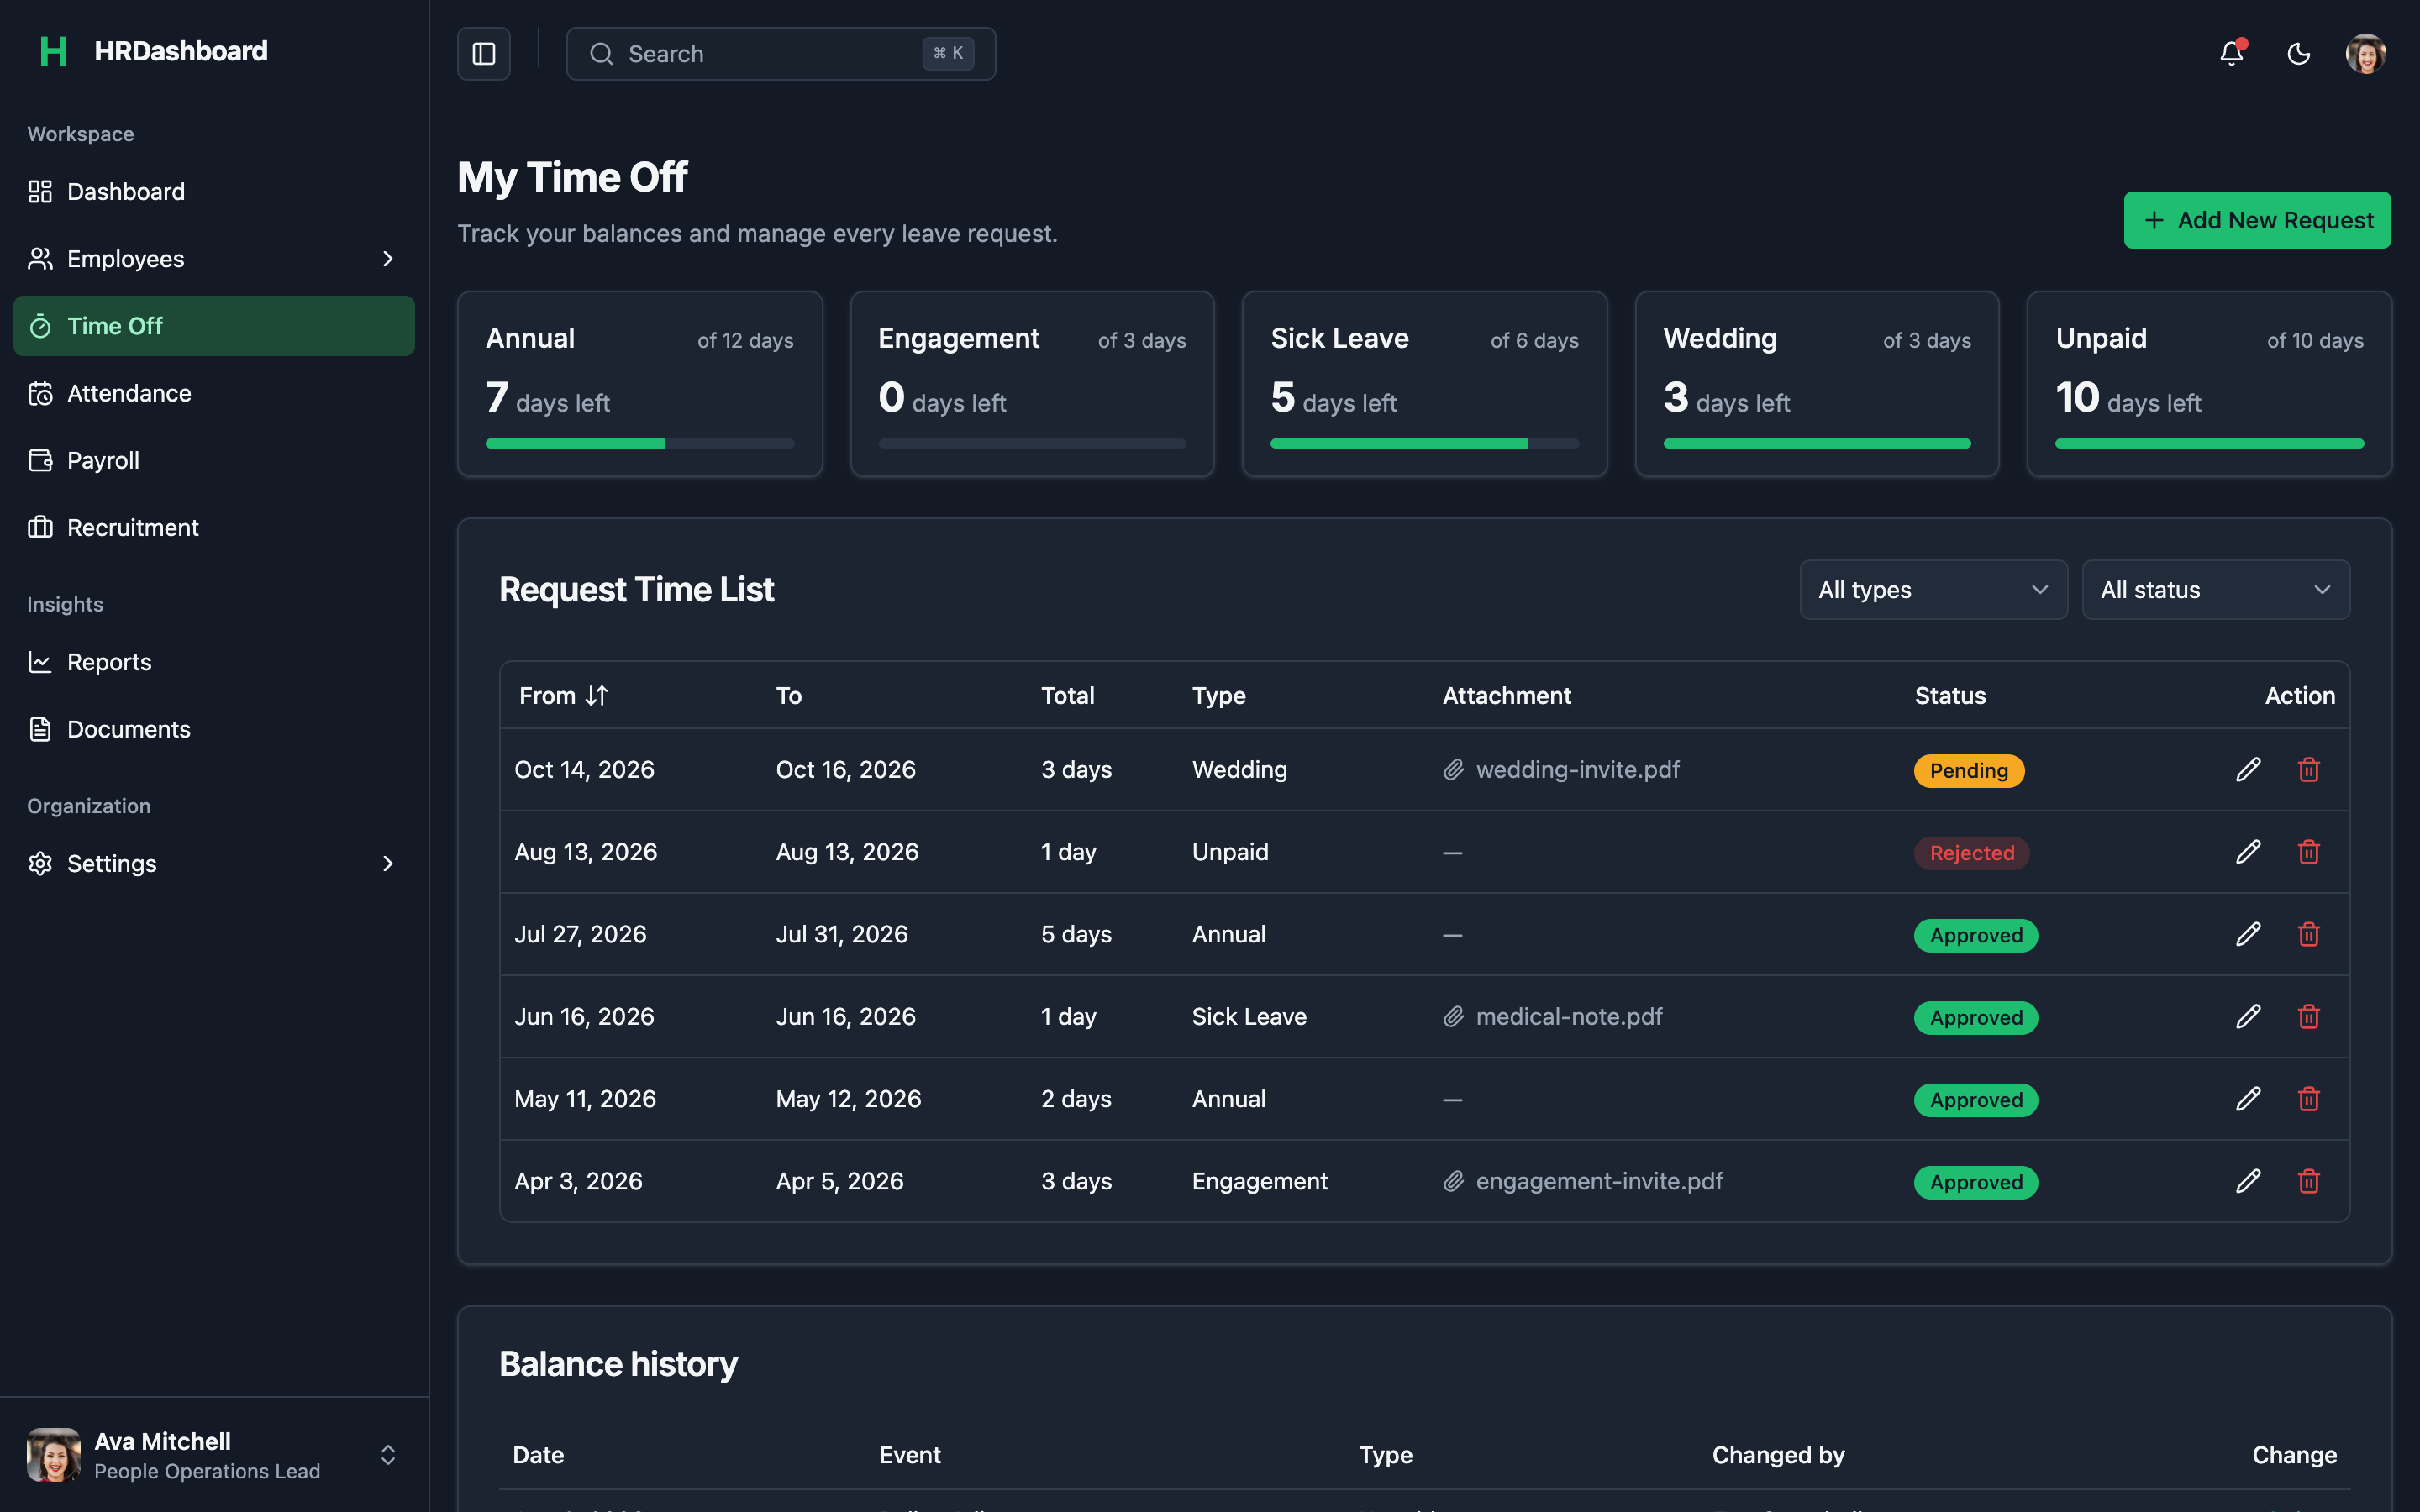Screen dimensions: 2420x1512
Task: Switch theme with the moon icon
Action: tap(2299, 54)
